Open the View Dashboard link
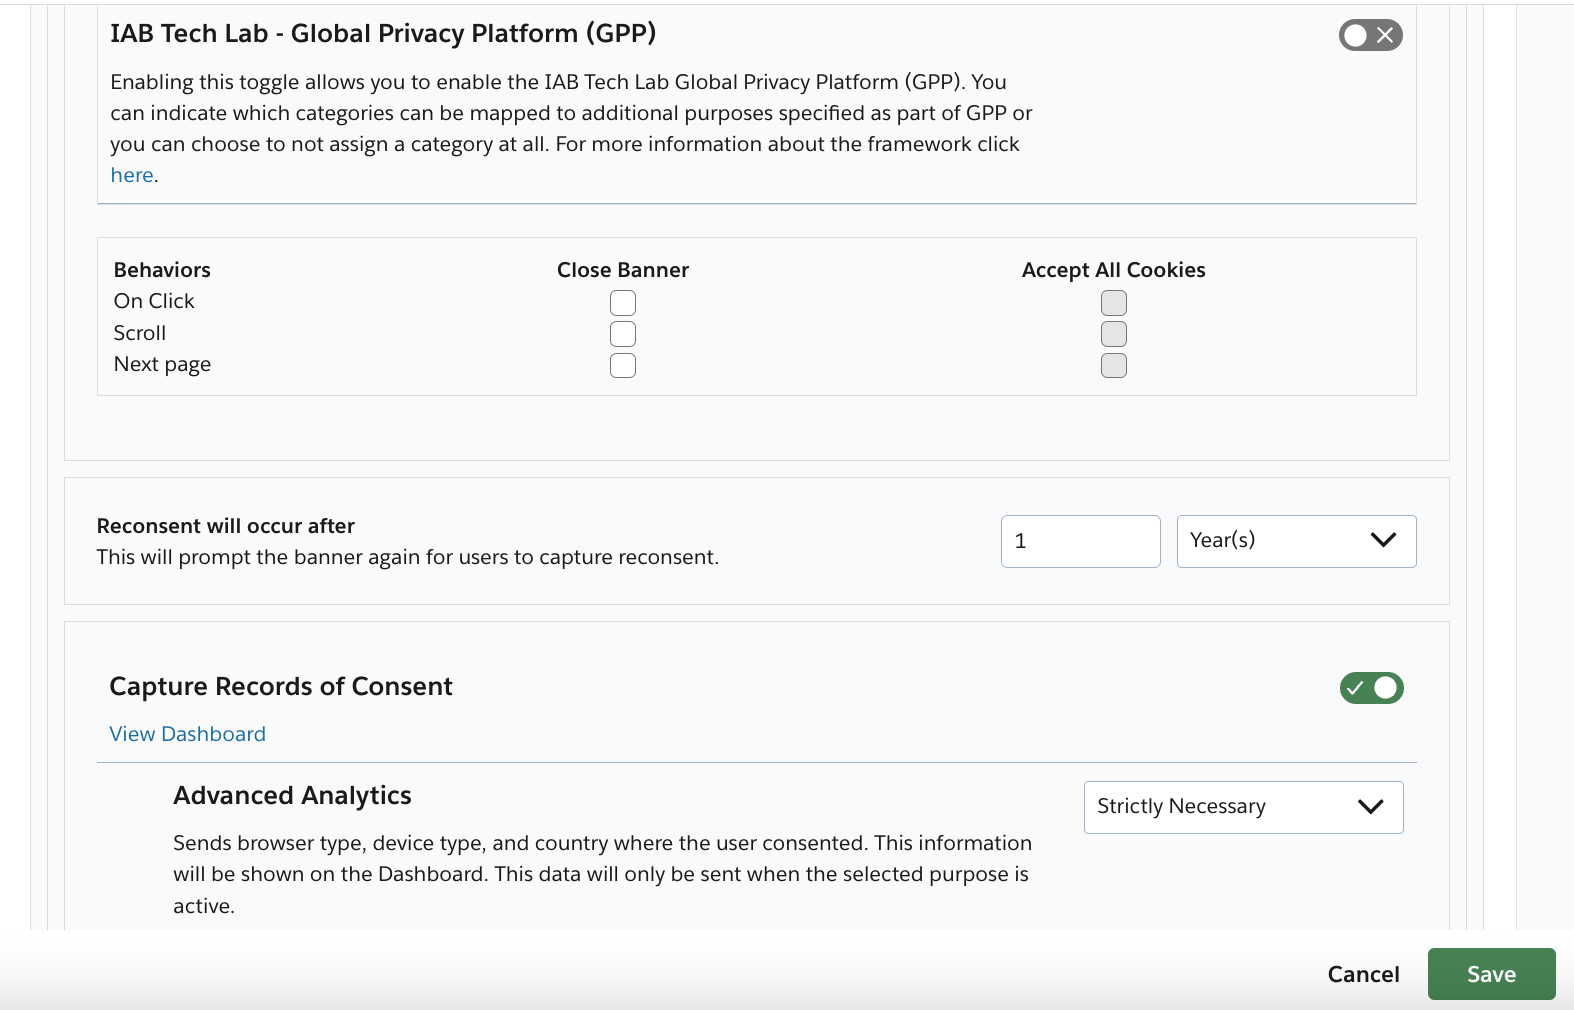 (188, 734)
